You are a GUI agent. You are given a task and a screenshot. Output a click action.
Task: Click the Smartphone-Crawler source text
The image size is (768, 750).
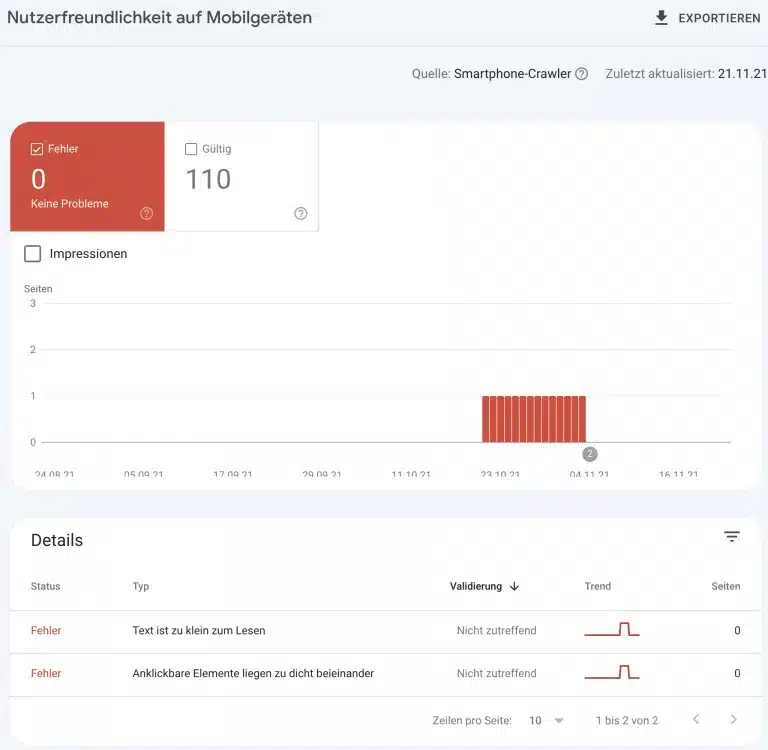(x=512, y=74)
